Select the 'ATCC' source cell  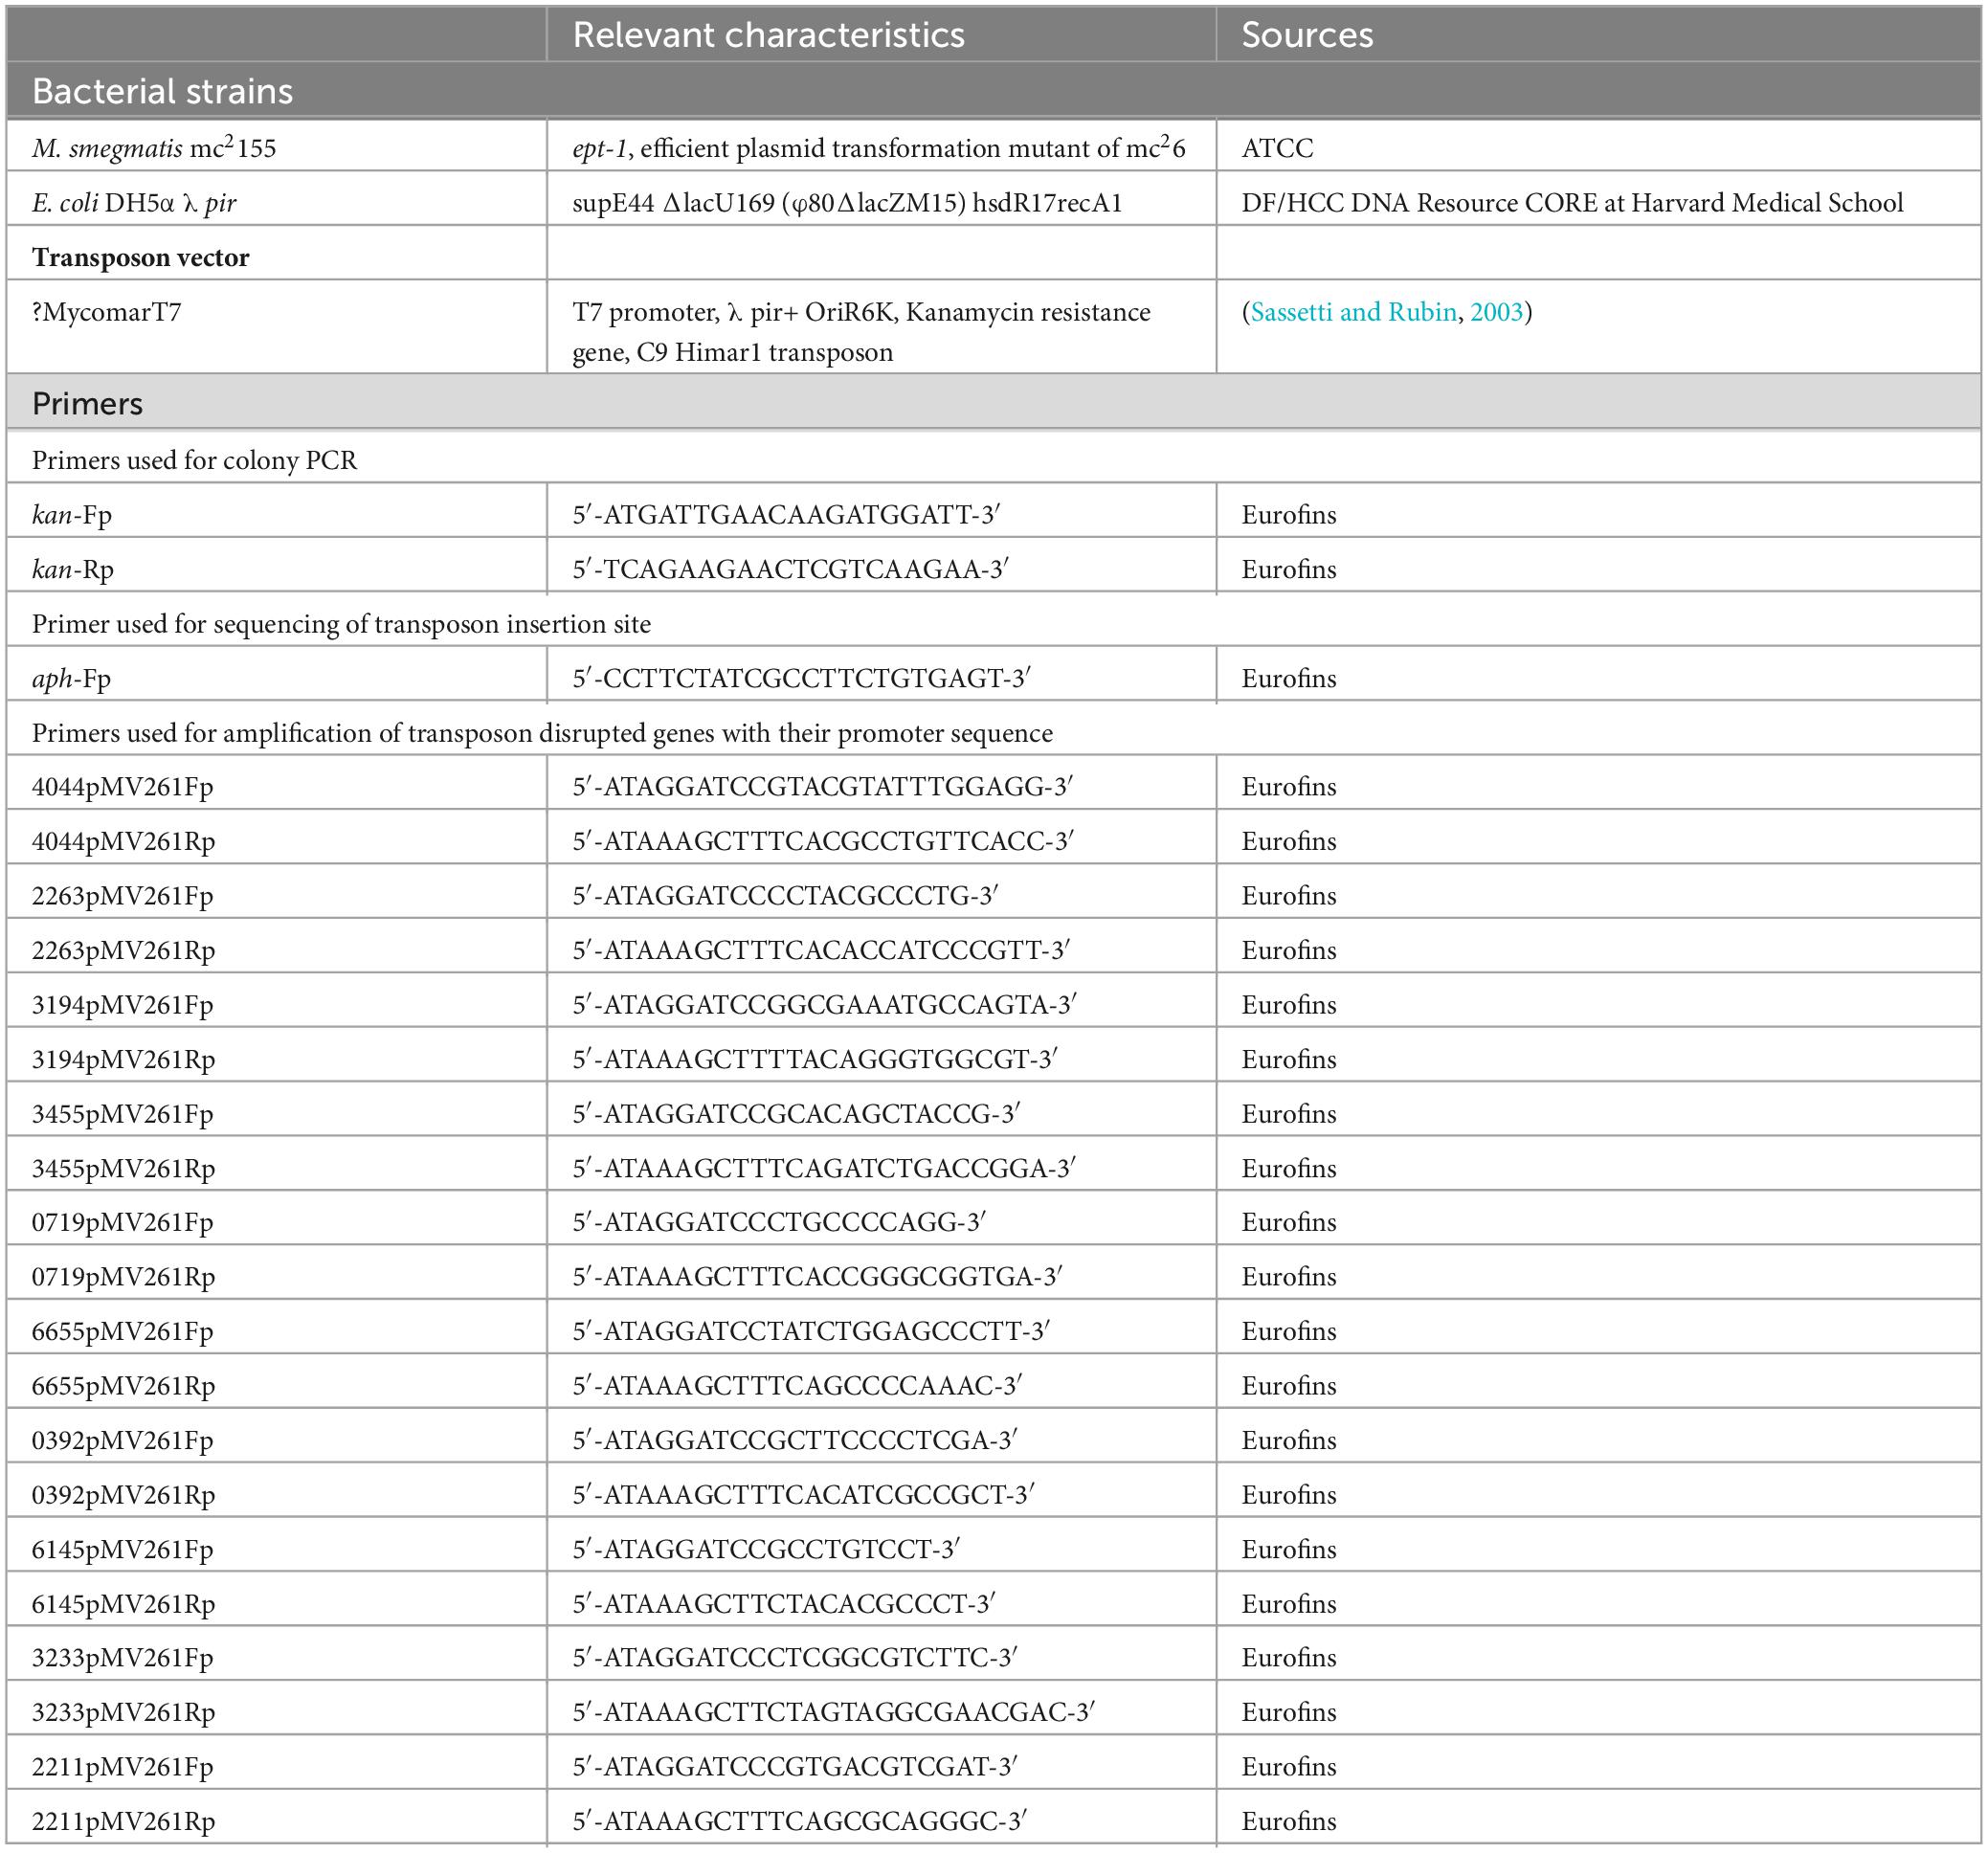[x=1277, y=148]
